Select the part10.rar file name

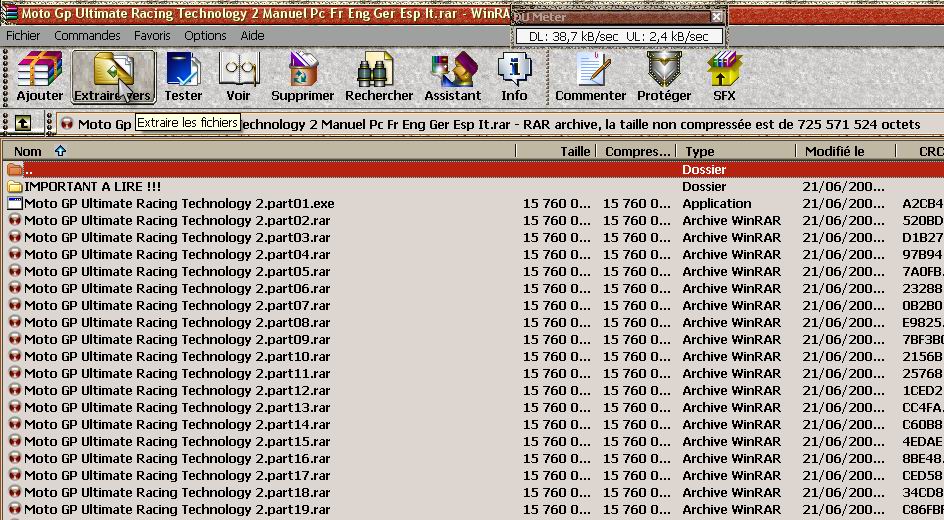pos(177,356)
